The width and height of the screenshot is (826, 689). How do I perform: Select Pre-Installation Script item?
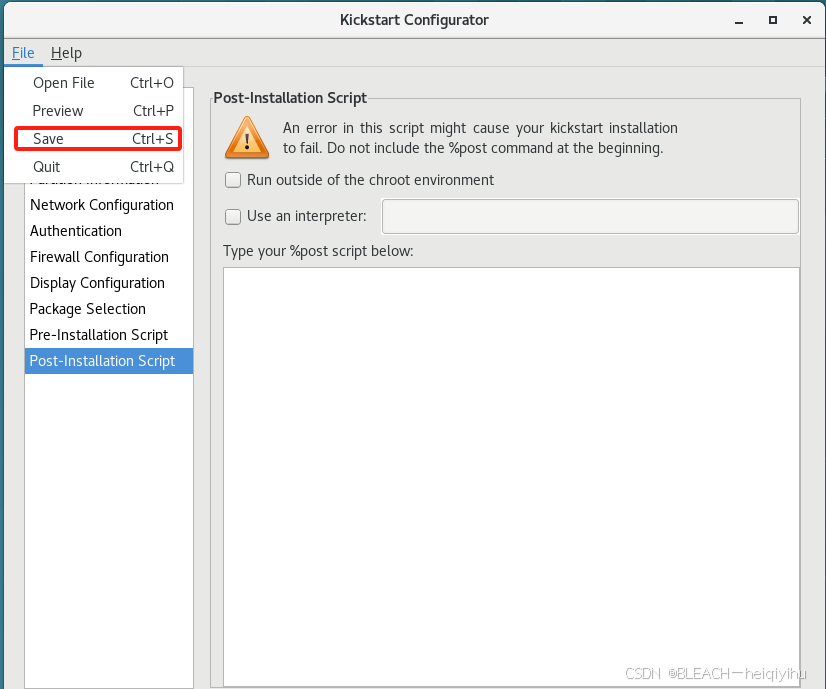tap(109, 335)
